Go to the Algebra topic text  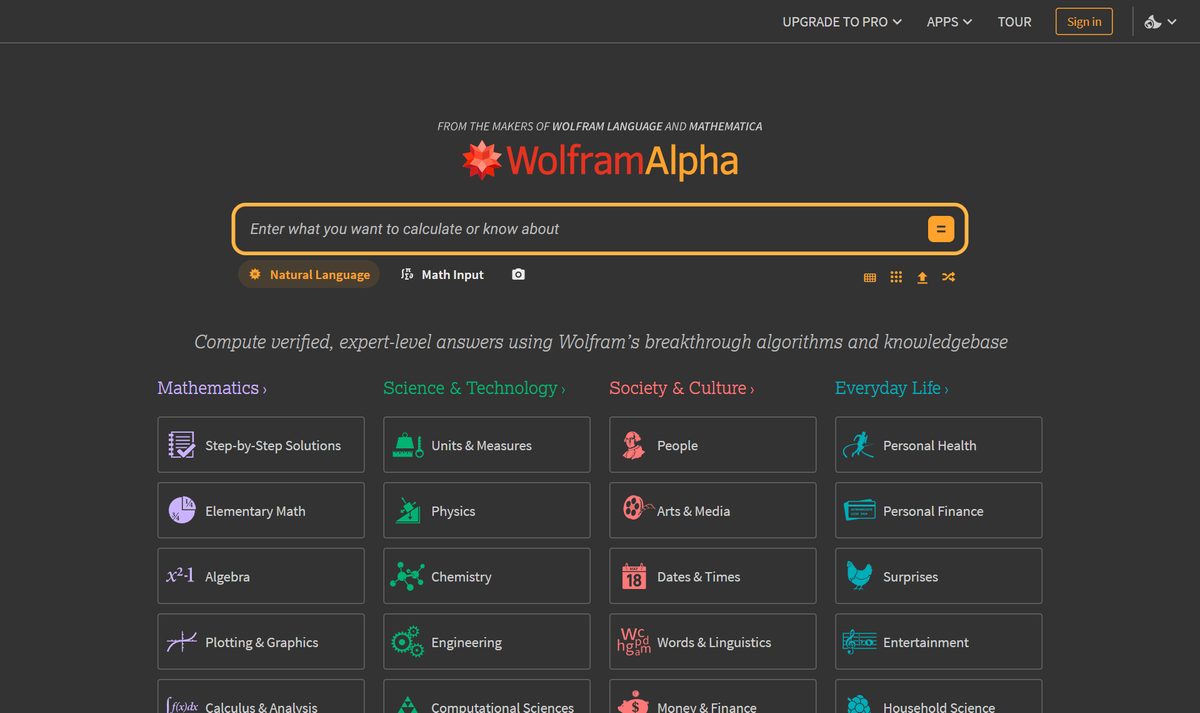227,577
